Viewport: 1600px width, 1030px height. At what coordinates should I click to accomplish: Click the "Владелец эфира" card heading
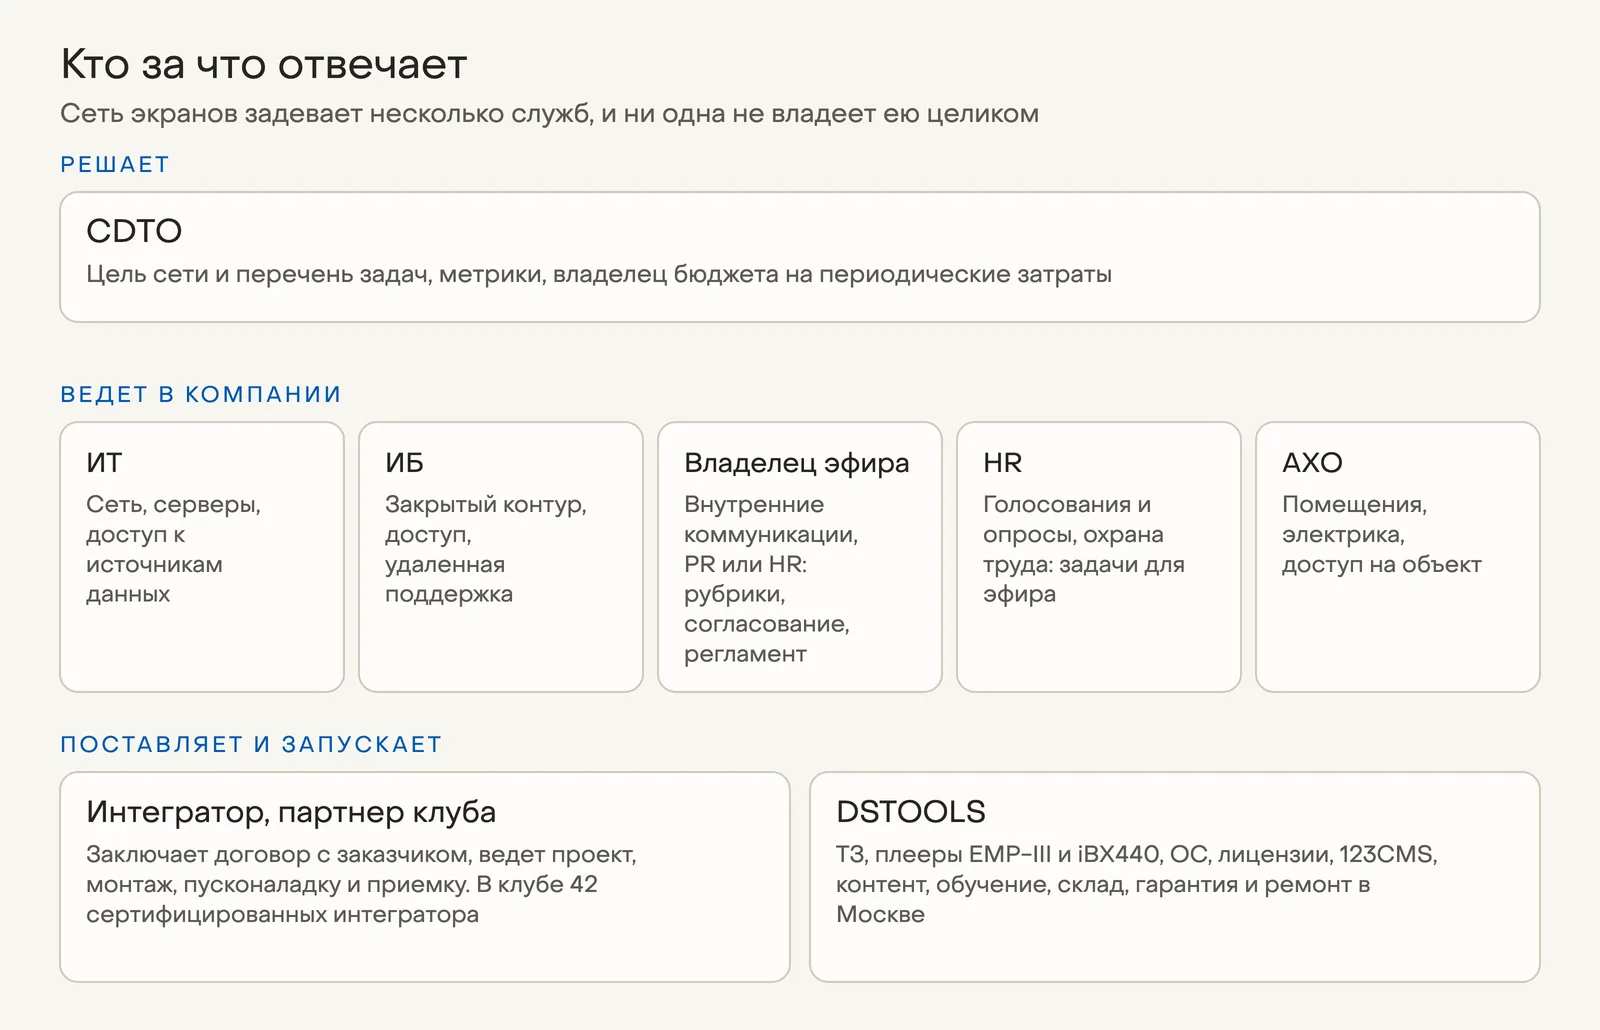pos(797,463)
